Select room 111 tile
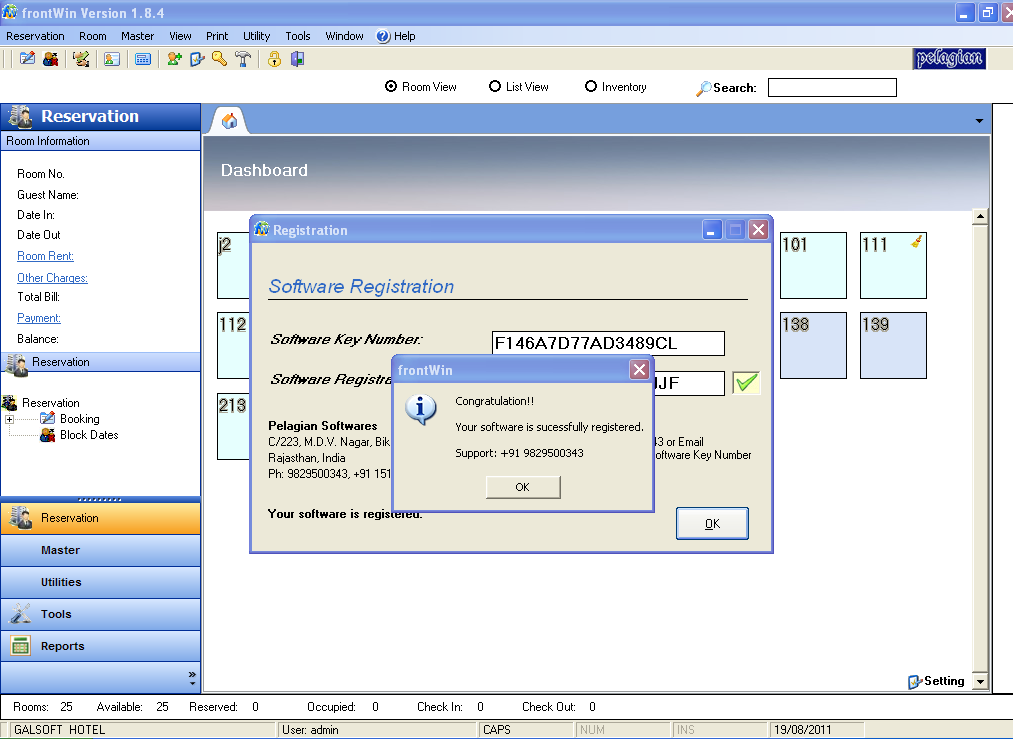This screenshot has height=739, width=1013. coord(893,265)
